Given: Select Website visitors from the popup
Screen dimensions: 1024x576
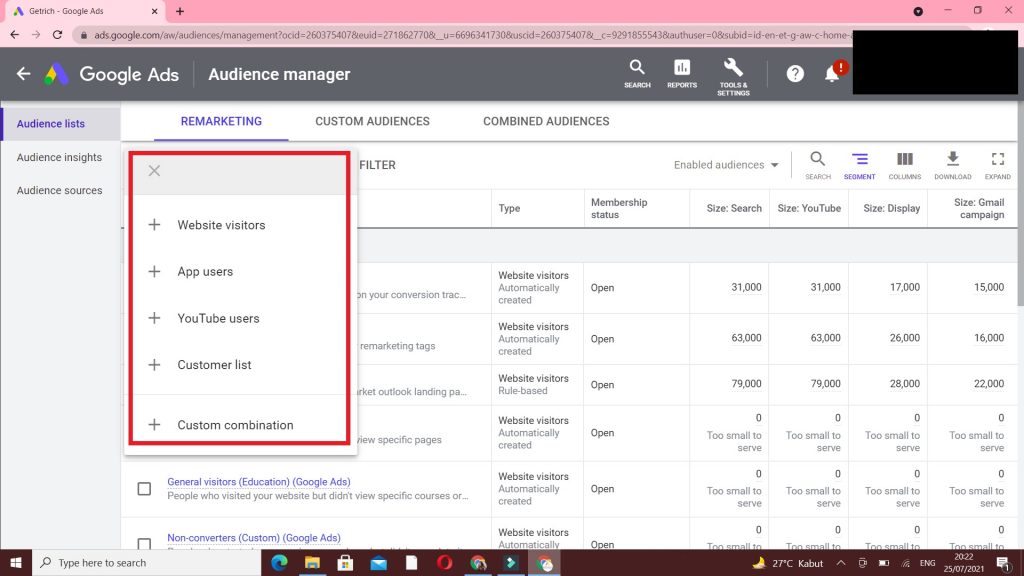Looking at the screenshot, I should coord(221,225).
